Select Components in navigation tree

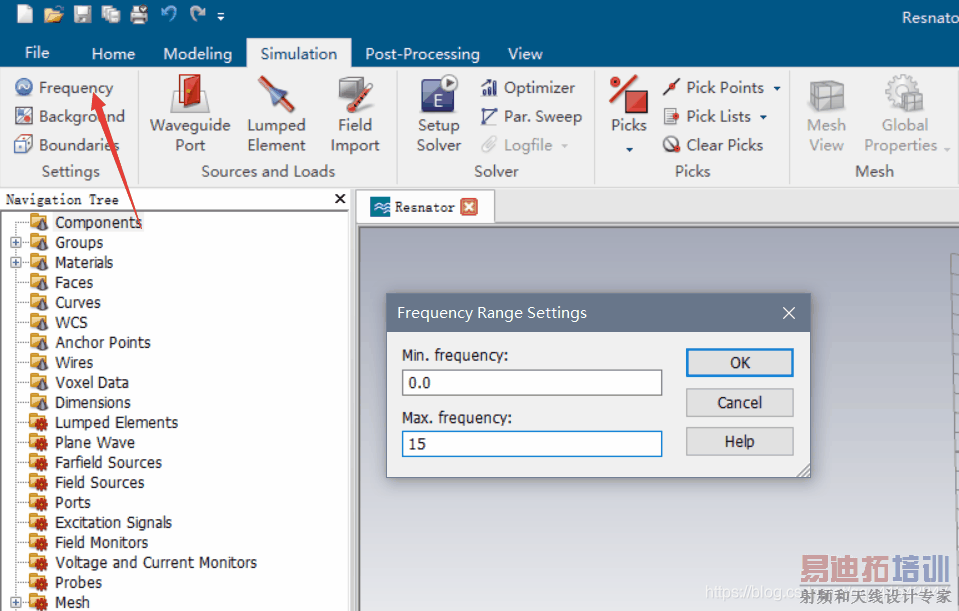pos(98,223)
